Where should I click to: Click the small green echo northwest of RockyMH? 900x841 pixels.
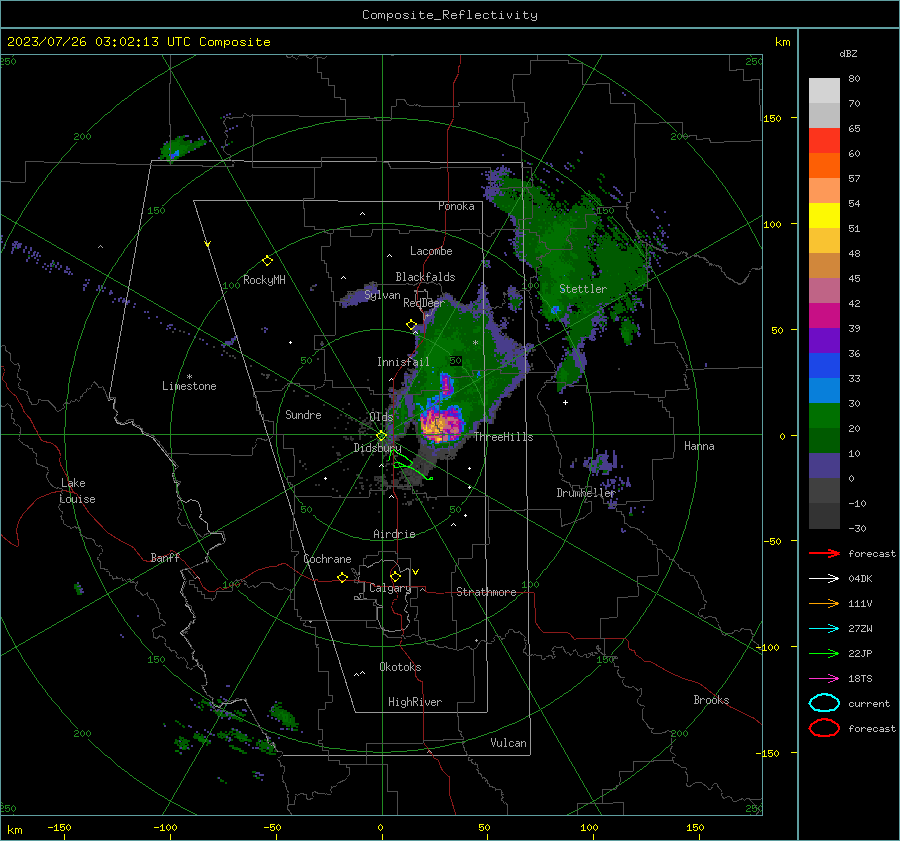point(183,148)
